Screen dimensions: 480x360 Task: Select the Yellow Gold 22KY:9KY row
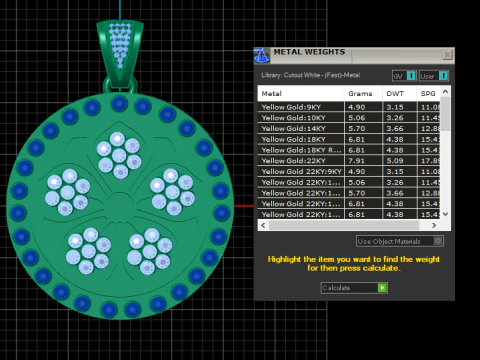coord(349,171)
